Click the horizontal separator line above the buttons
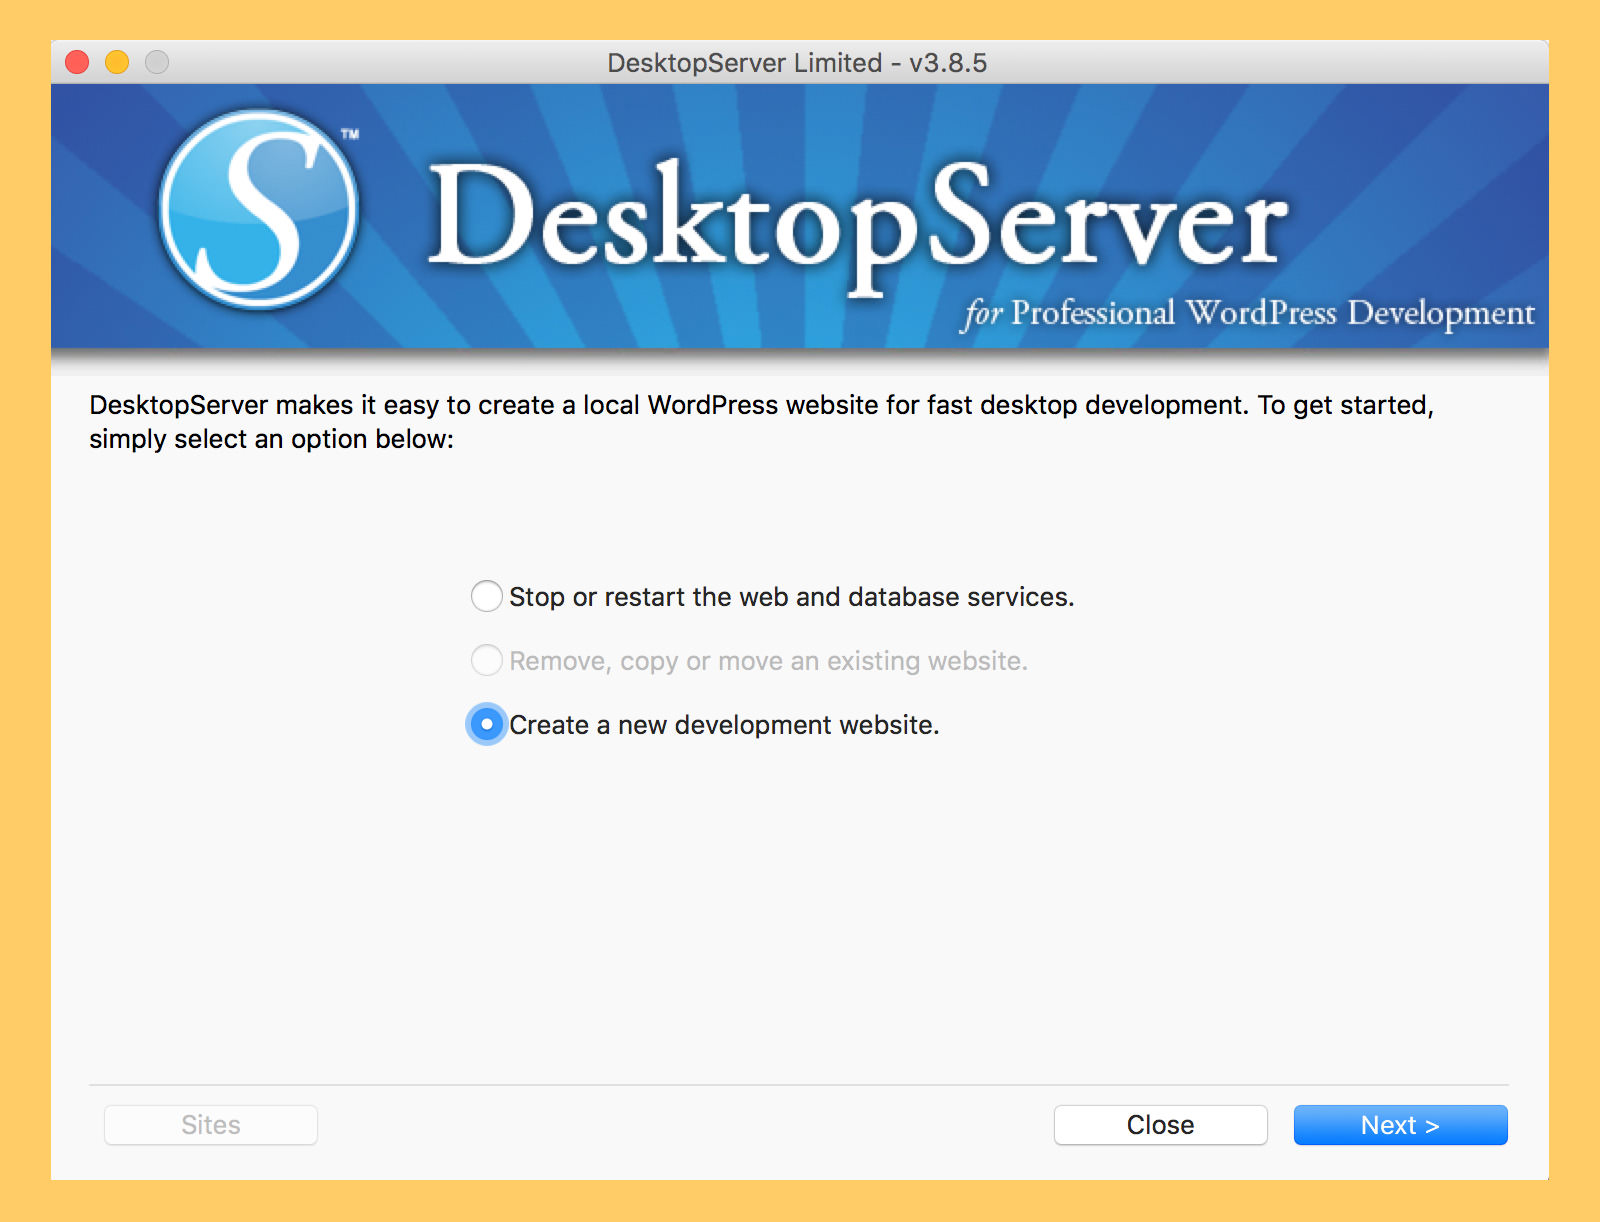The height and width of the screenshot is (1222, 1600). click(798, 1085)
